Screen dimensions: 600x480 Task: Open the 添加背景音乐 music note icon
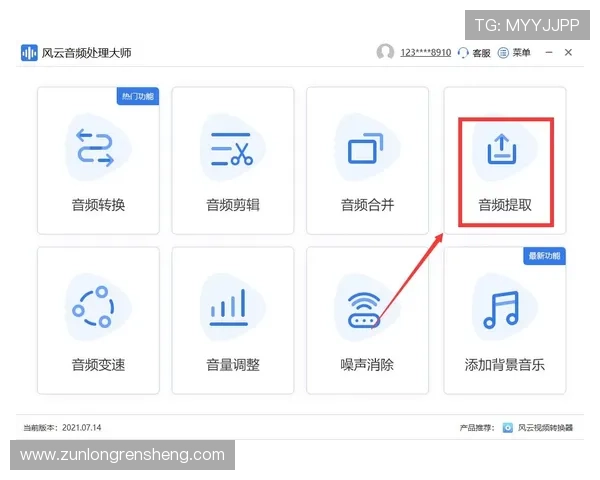[501, 309]
